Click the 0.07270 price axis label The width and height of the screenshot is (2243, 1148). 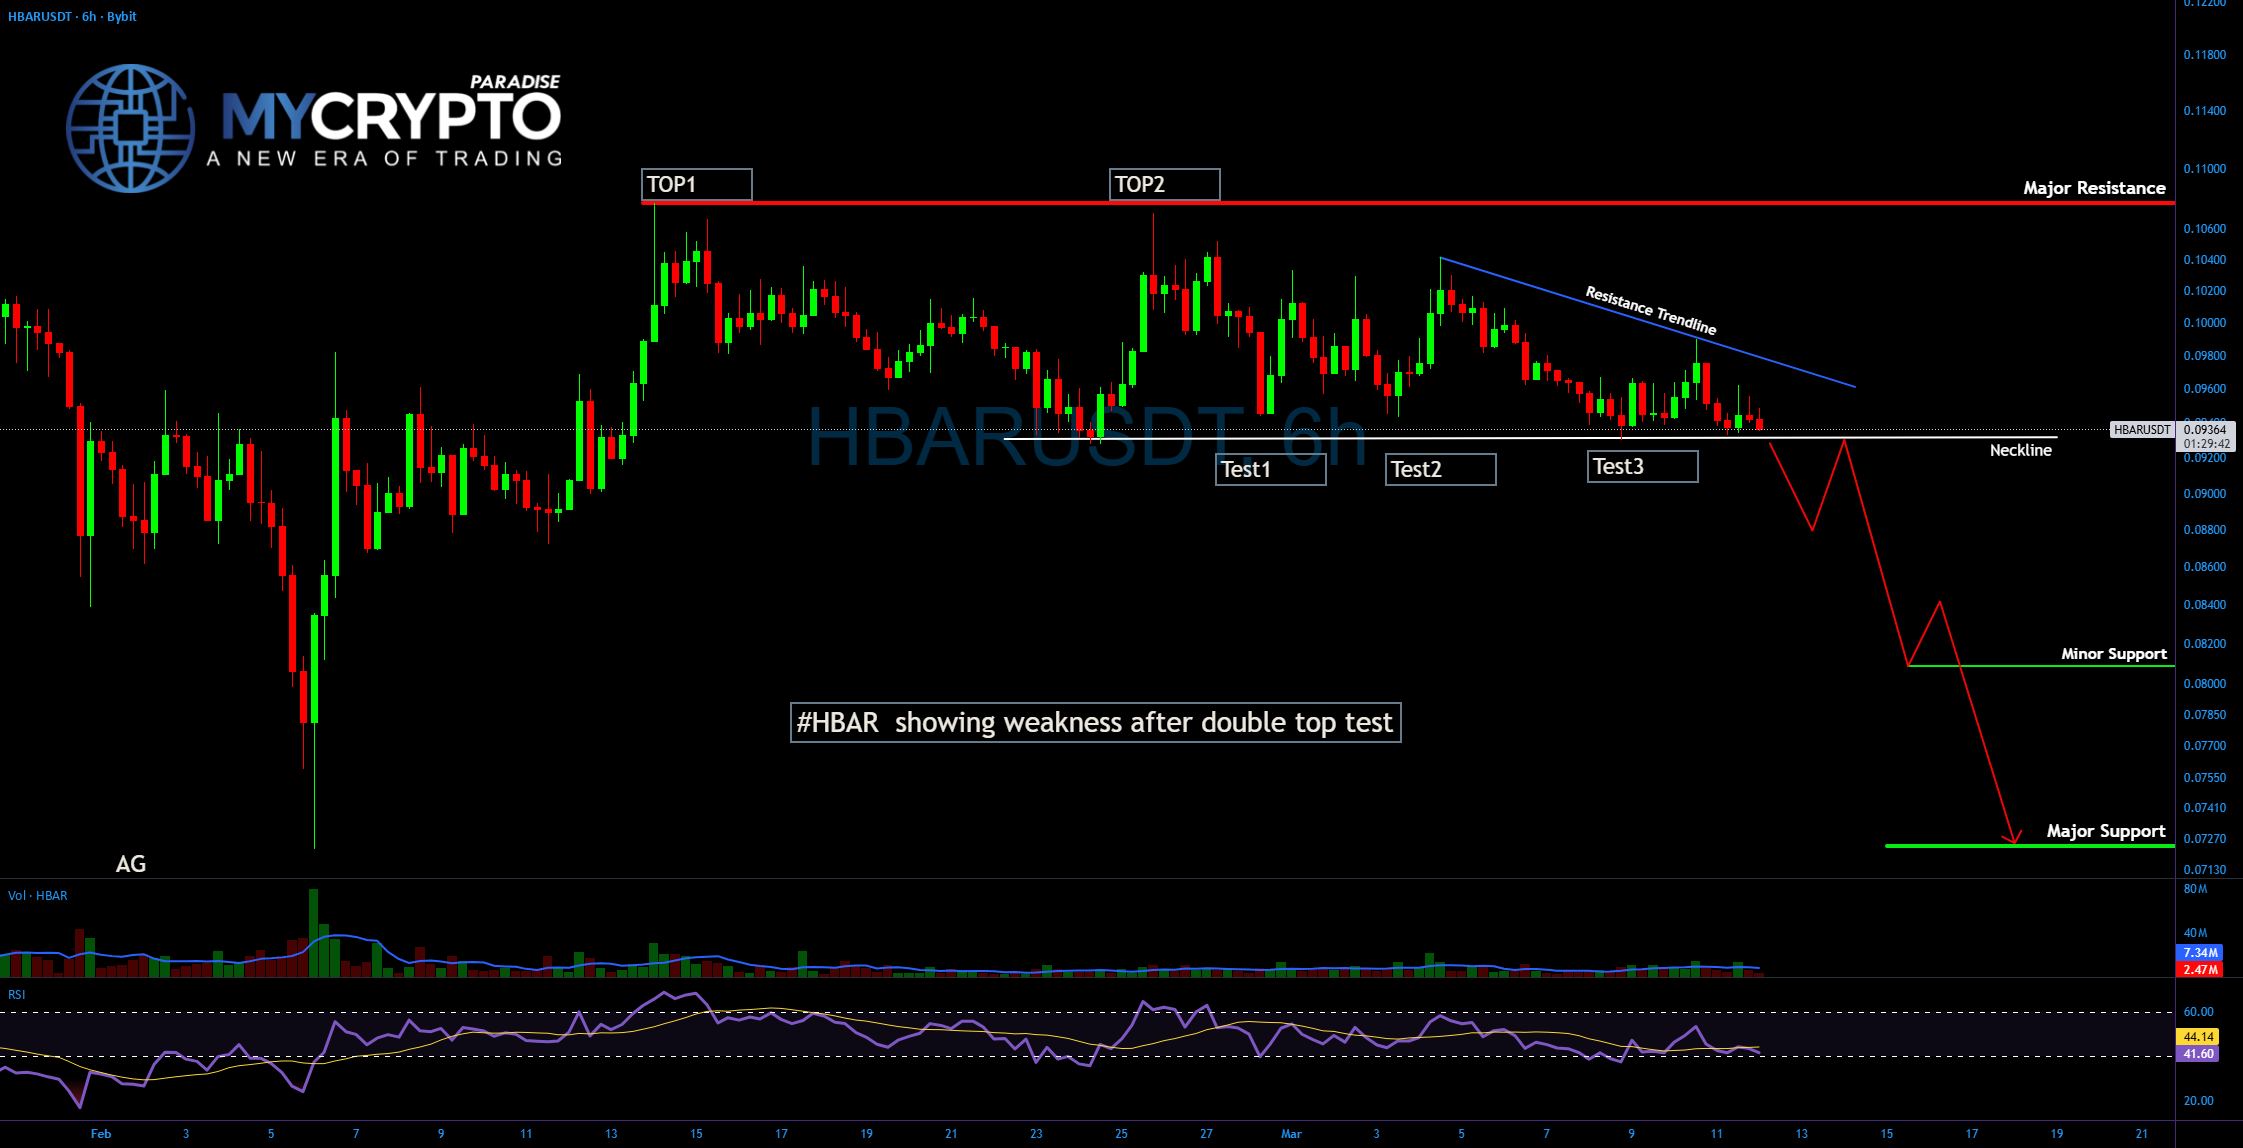pyautogui.click(x=2204, y=839)
